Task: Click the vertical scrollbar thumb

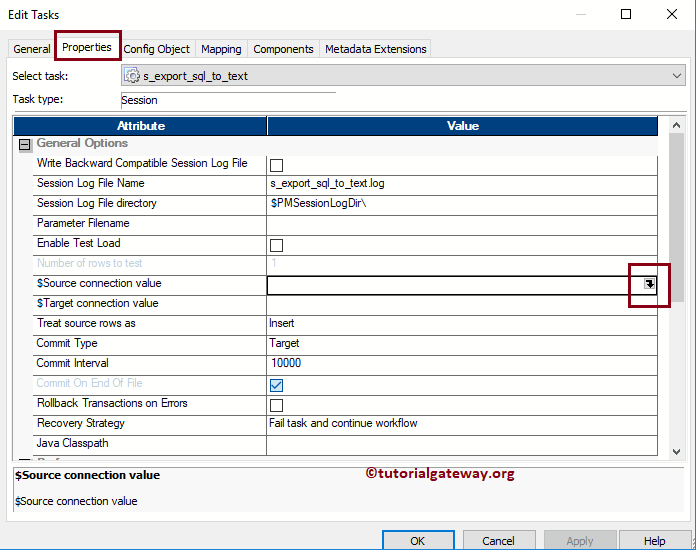Action: coord(676,218)
